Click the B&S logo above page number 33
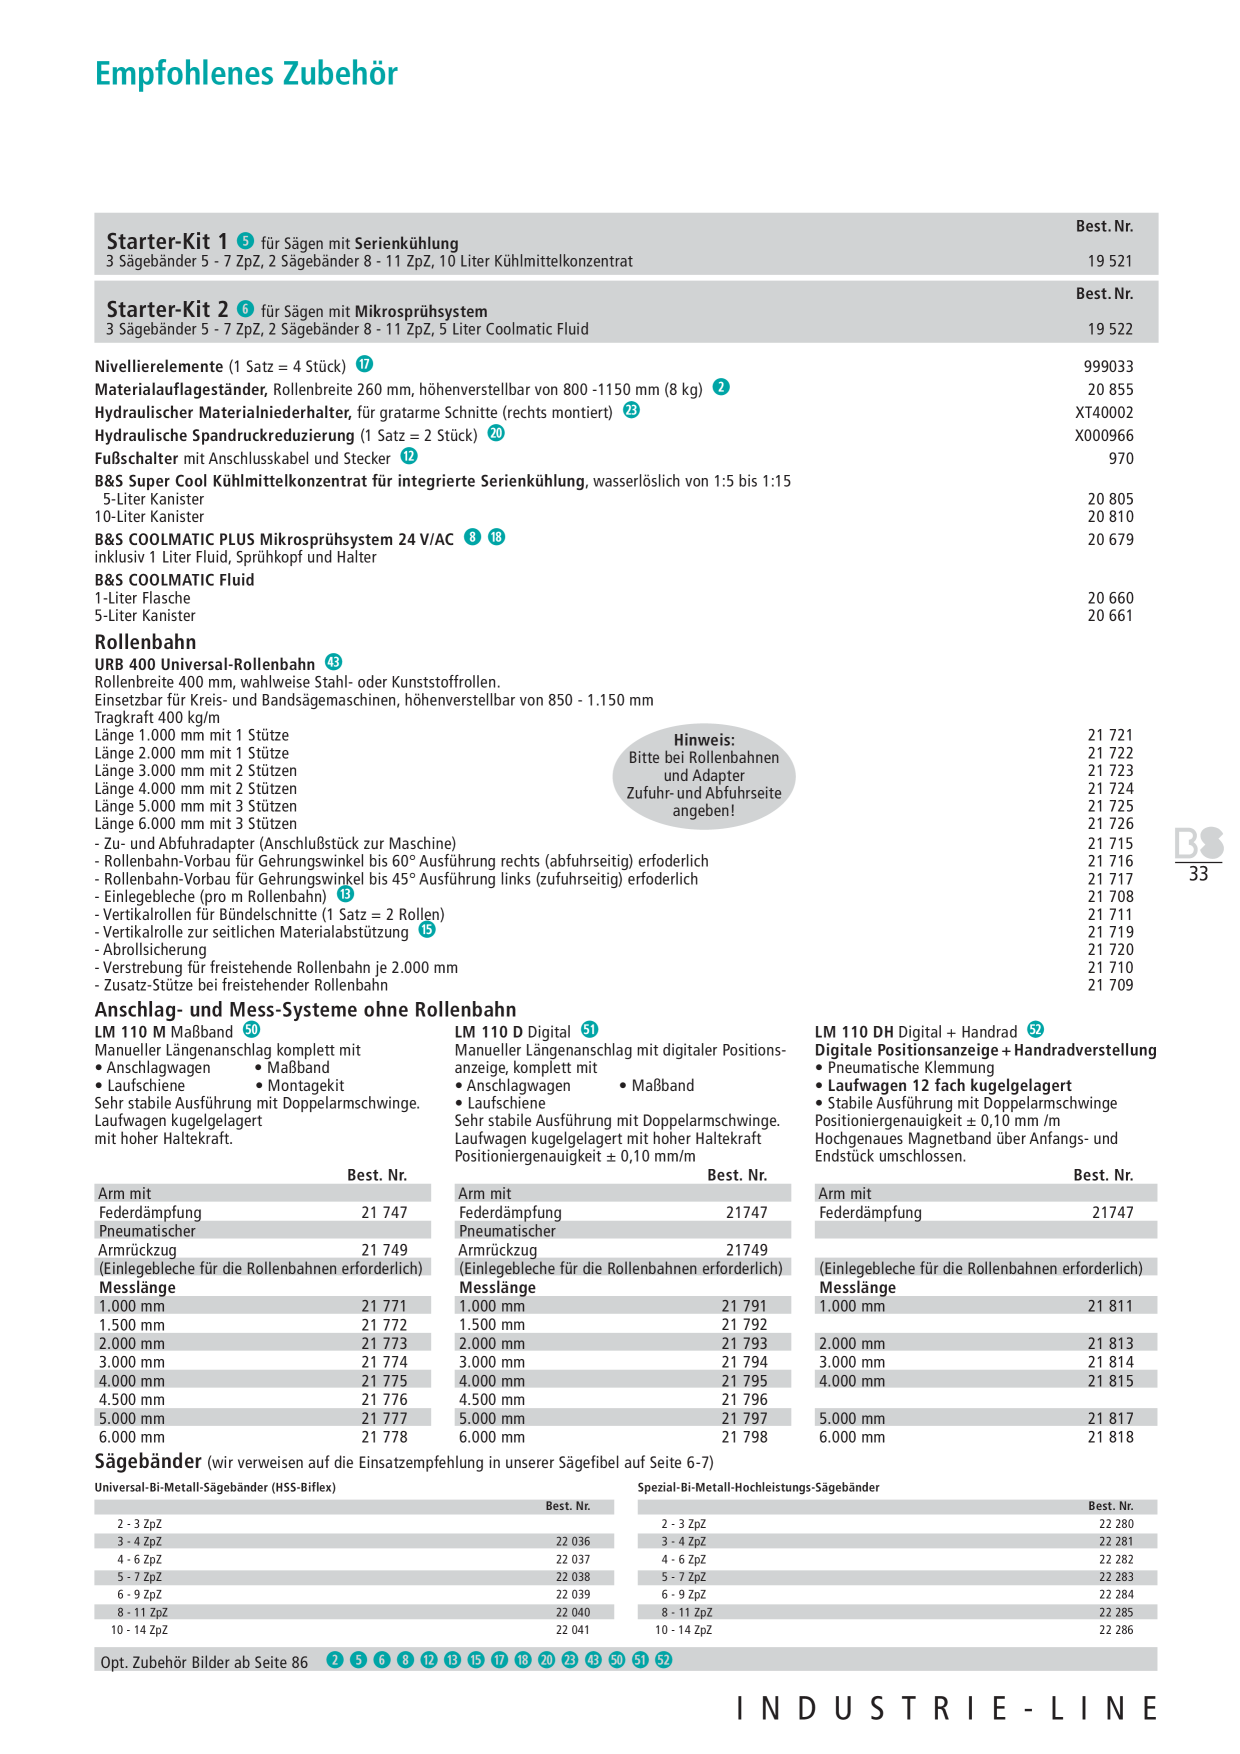This screenshot has height=1754, width=1240. coord(1199,843)
